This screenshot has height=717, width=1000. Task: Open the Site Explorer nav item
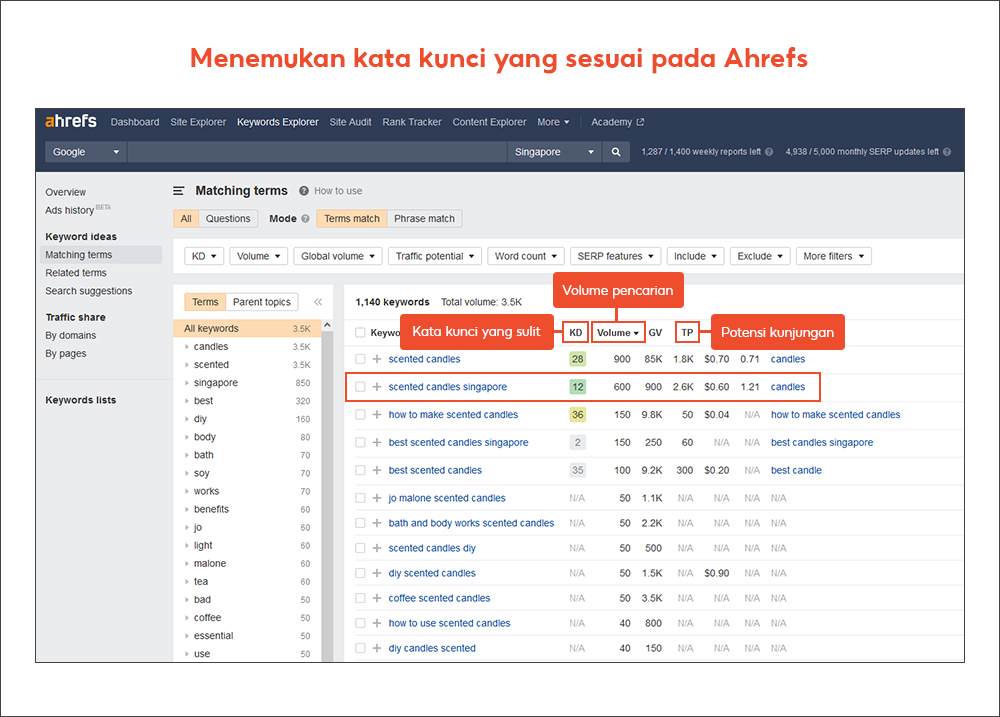(x=198, y=122)
